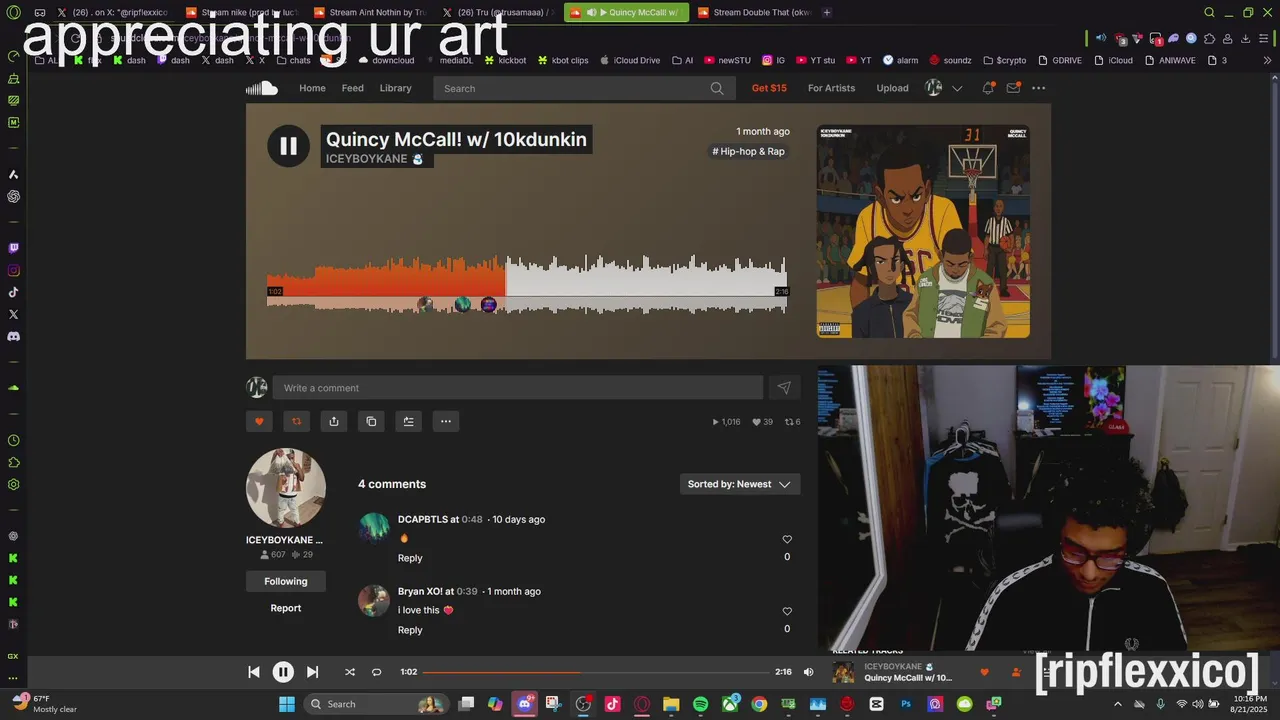Open the Sorted by: Newest dropdown
The image size is (1280, 720).
pos(739,484)
